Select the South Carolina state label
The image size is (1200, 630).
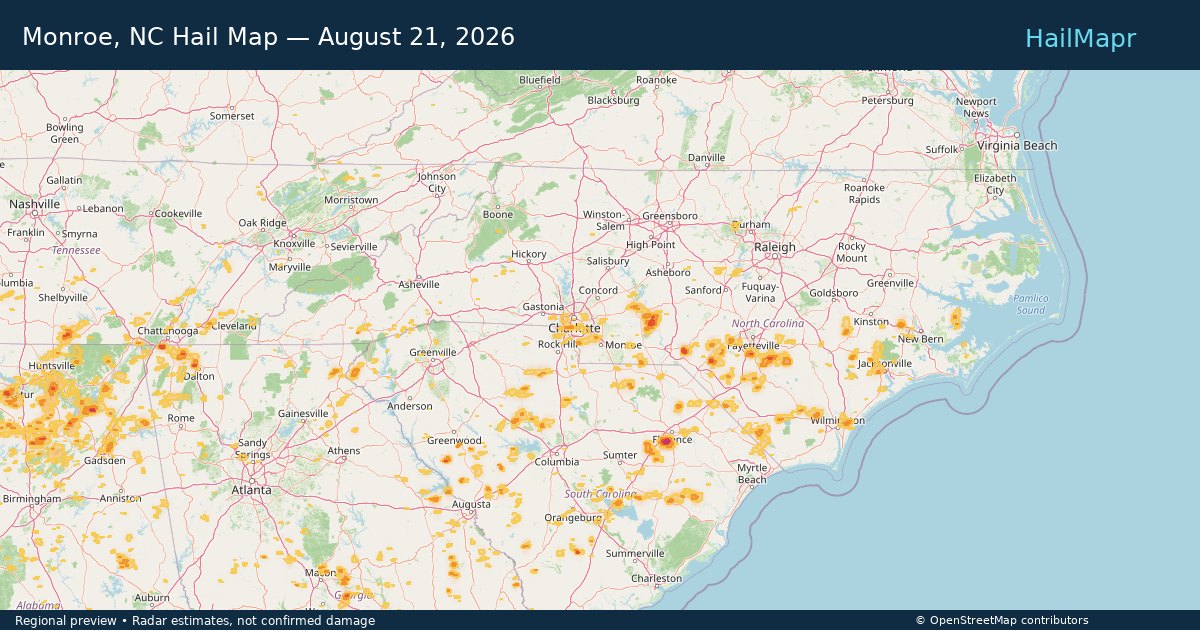[x=600, y=495]
